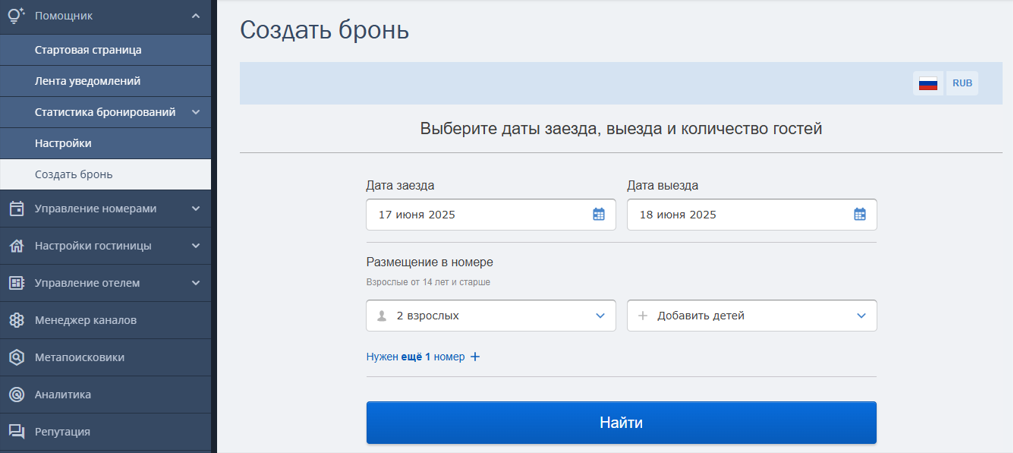Click the house icon for Настройки гостиницы

tap(17, 246)
